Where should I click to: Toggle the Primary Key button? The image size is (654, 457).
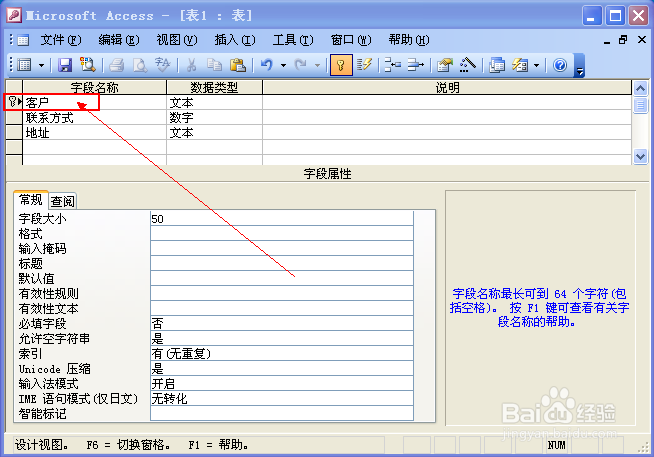pyautogui.click(x=341, y=65)
